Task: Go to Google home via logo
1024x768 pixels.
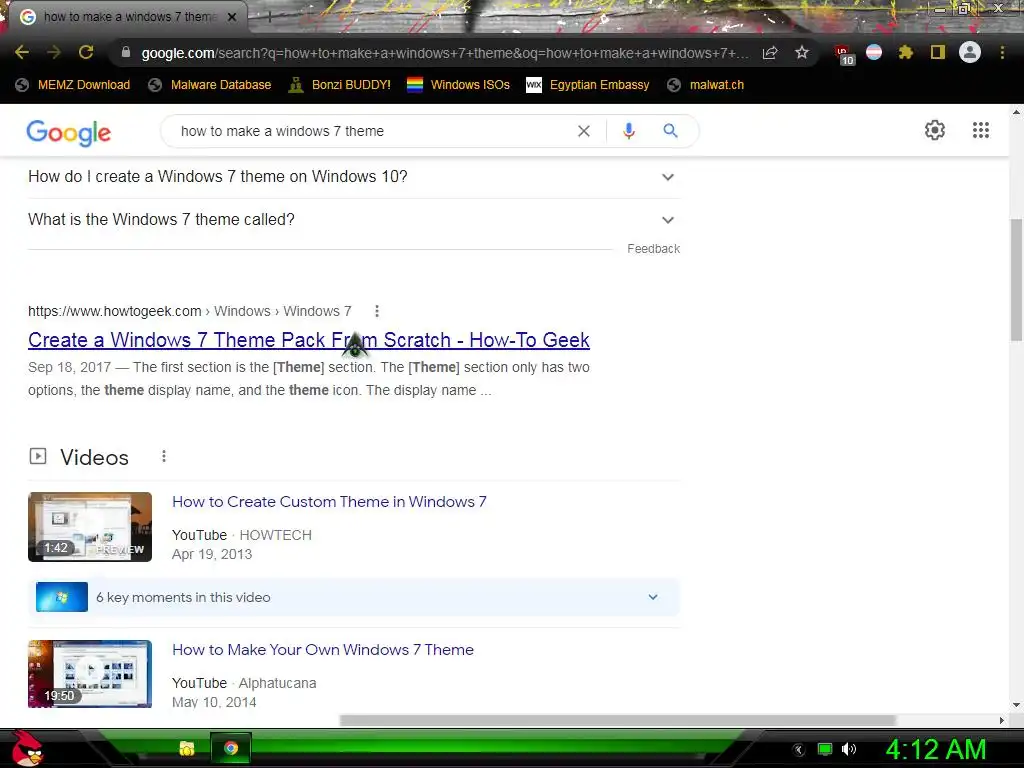Action: [69, 133]
